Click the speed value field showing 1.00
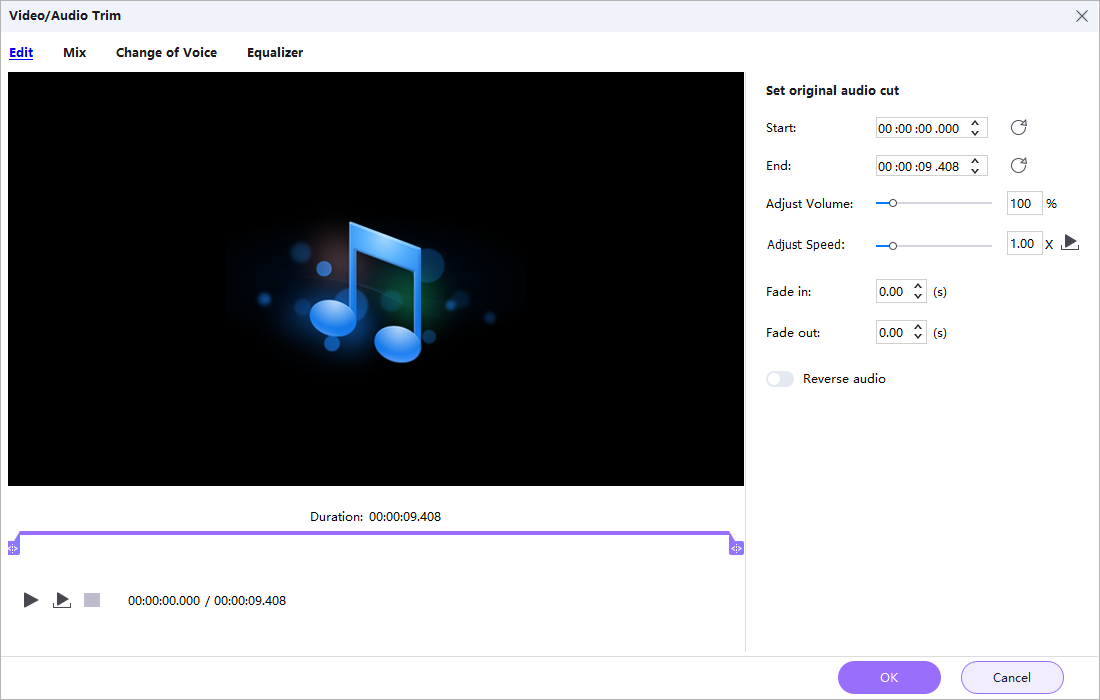 point(1024,243)
